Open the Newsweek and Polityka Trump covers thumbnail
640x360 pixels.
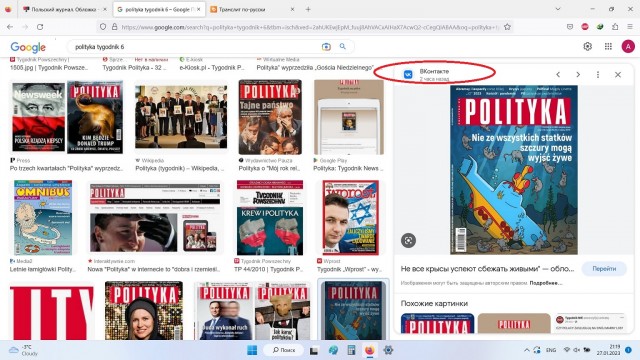click(x=67, y=117)
